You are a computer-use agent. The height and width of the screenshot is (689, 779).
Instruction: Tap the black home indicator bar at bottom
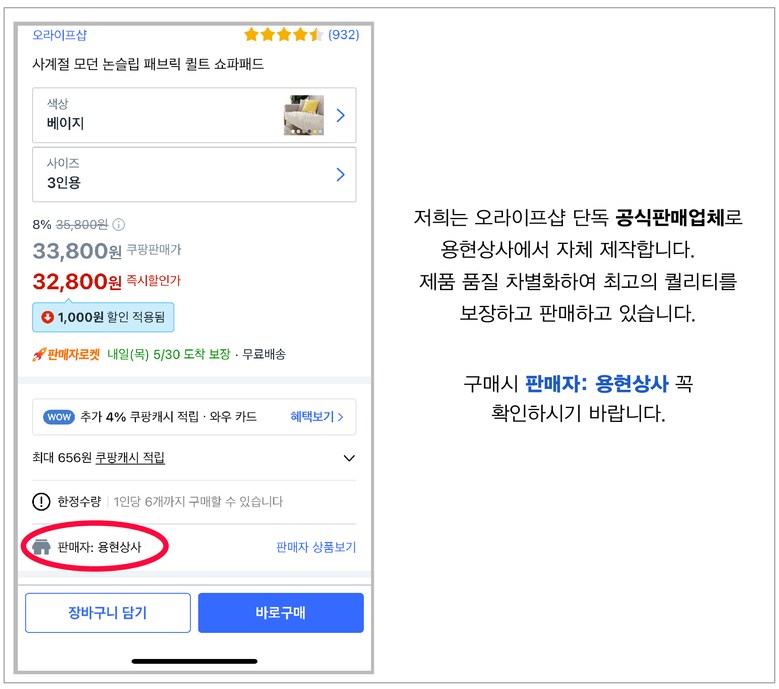194,660
